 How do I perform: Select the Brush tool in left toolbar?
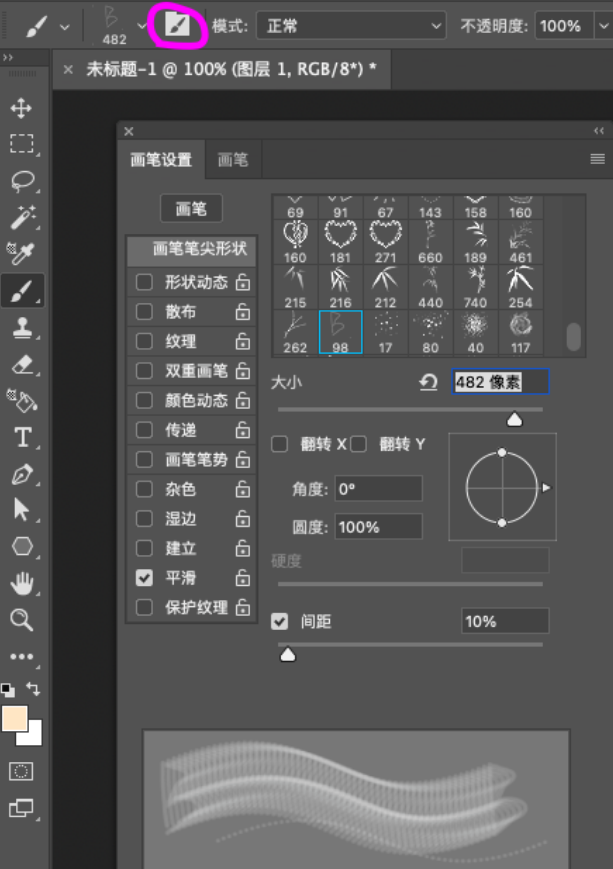(x=22, y=290)
